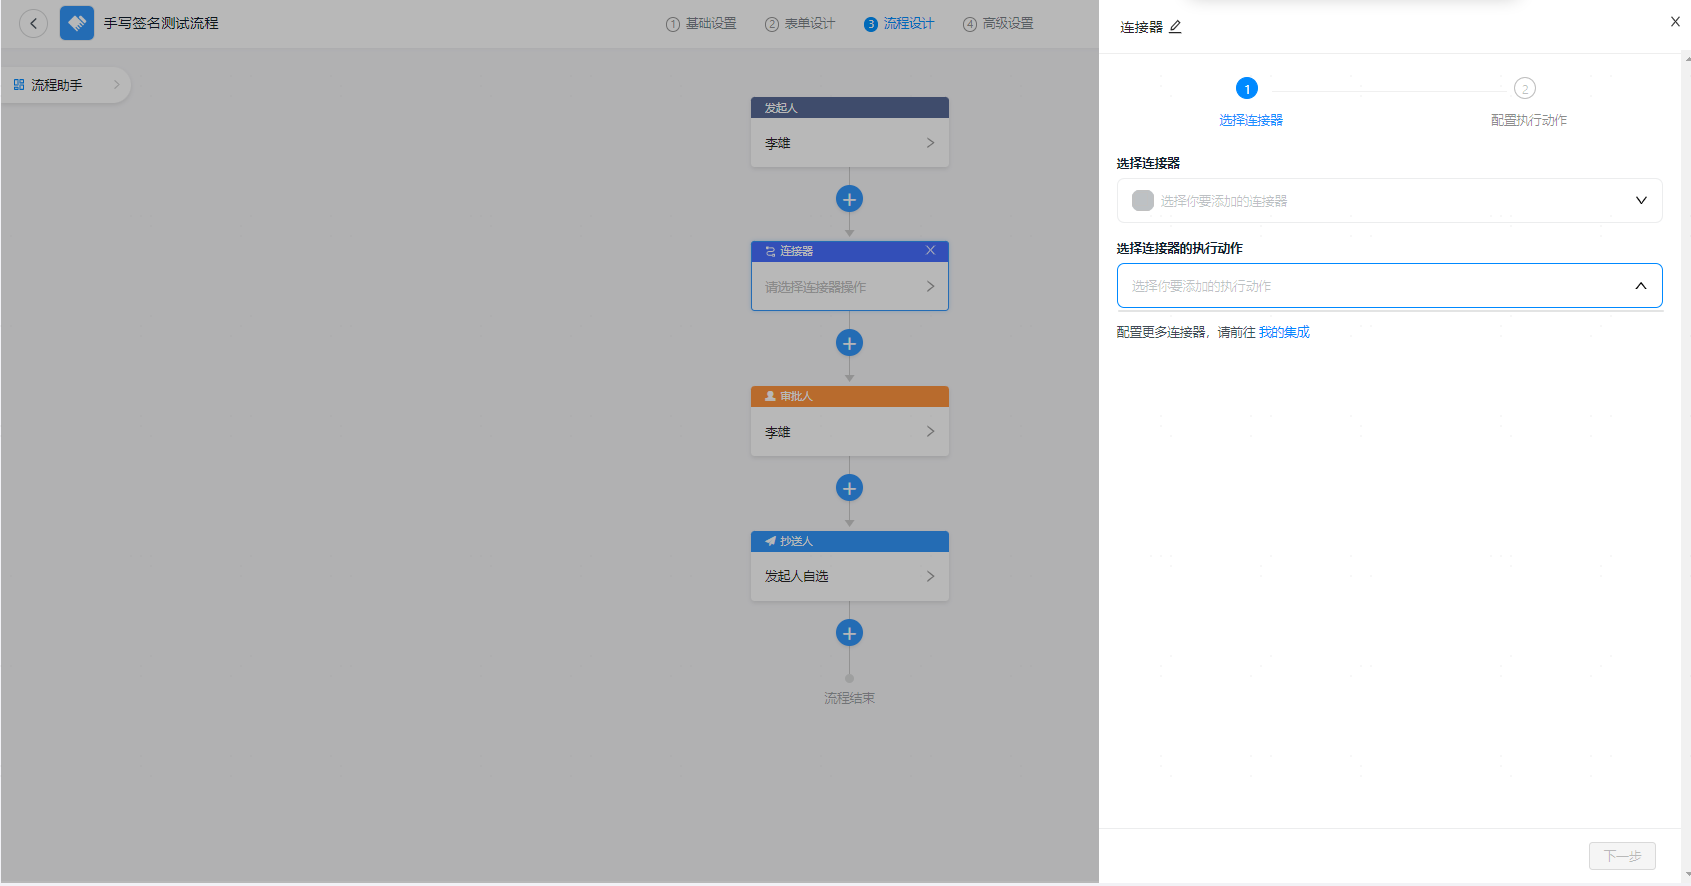This screenshot has width=1691, height=886.
Task: Go to step 2 配置执行动作
Action: [1528, 102]
